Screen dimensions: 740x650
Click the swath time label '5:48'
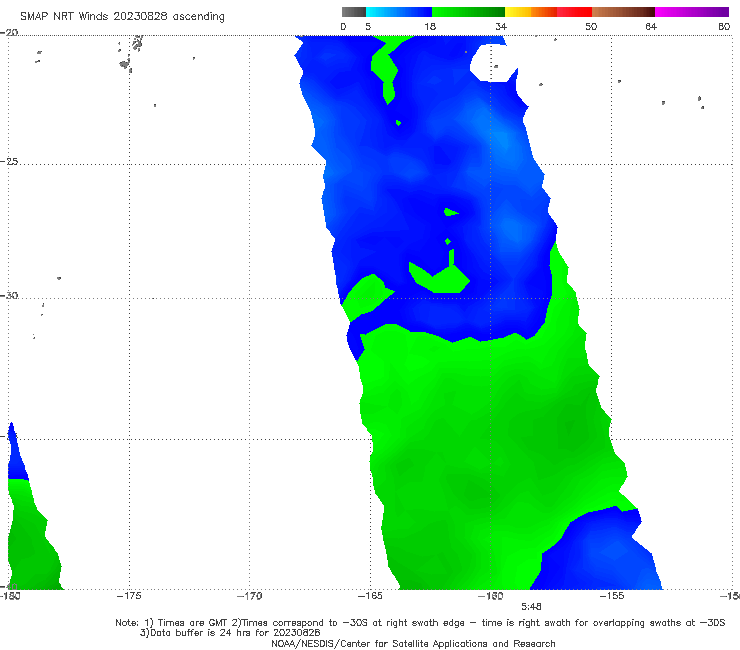(x=531, y=607)
